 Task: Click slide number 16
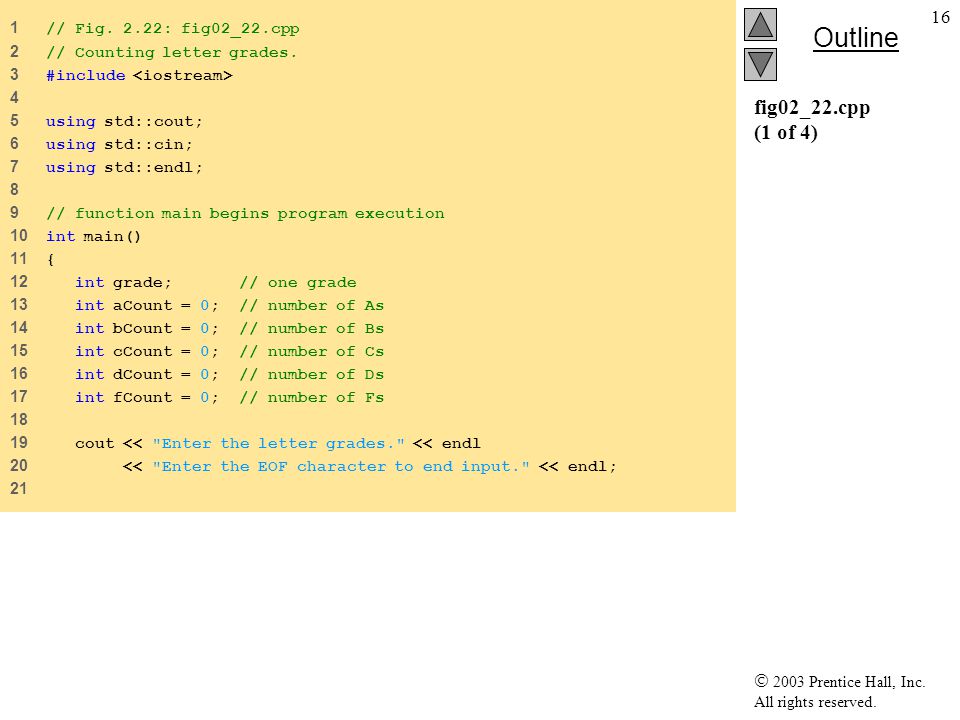coord(940,17)
